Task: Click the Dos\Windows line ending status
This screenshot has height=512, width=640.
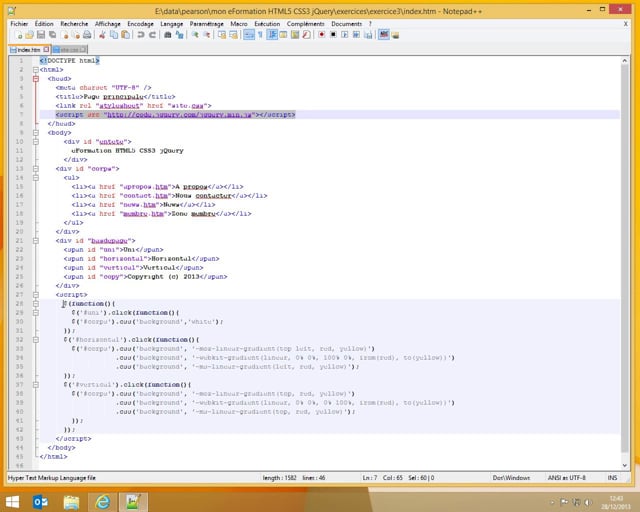Action: (511, 478)
